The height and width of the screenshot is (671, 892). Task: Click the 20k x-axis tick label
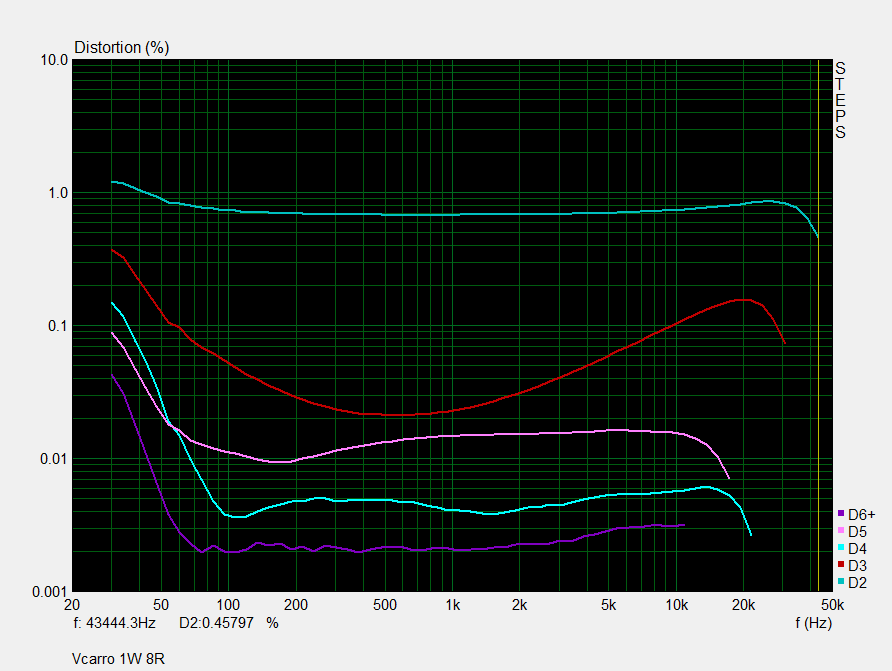pos(744,605)
